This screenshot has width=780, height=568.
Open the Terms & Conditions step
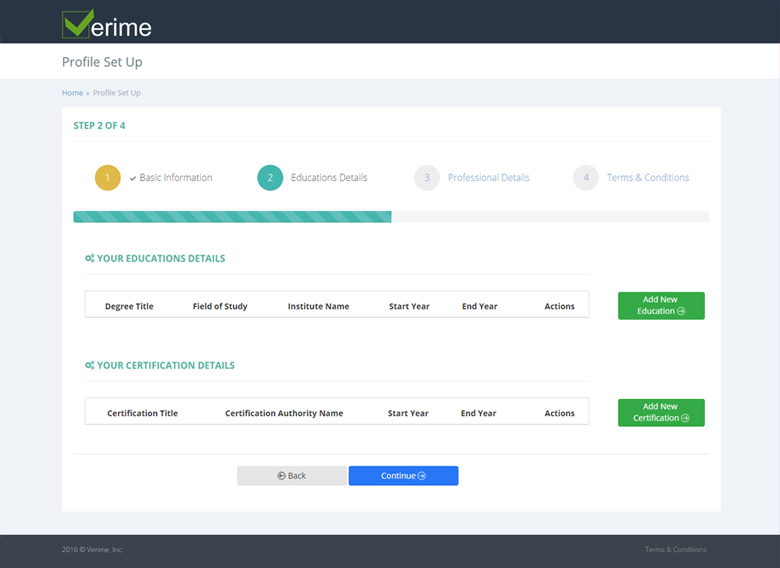click(x=647, y=178)
